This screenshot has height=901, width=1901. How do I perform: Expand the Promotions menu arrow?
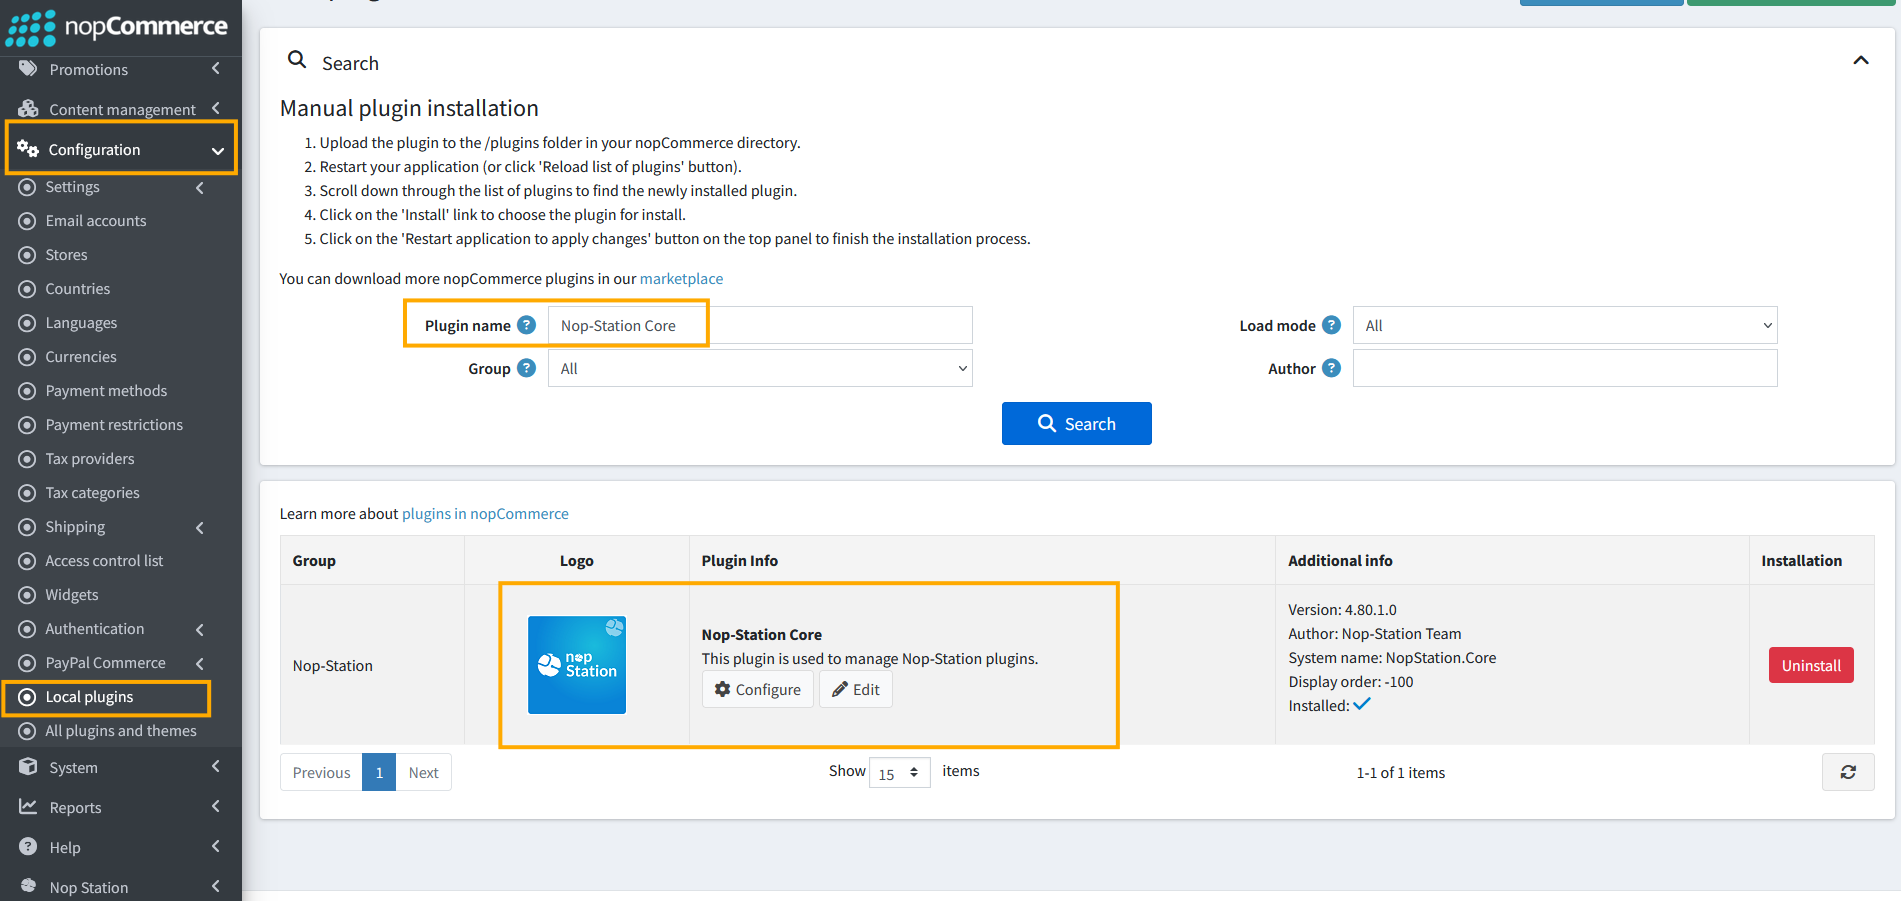pos(216,68)
